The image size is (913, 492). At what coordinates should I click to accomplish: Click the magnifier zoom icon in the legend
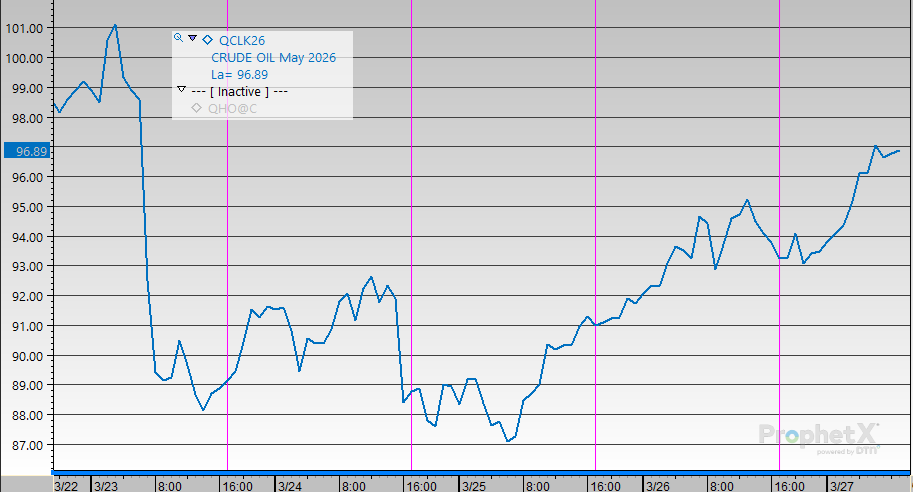pyautogui.click(x=178, y=38)
